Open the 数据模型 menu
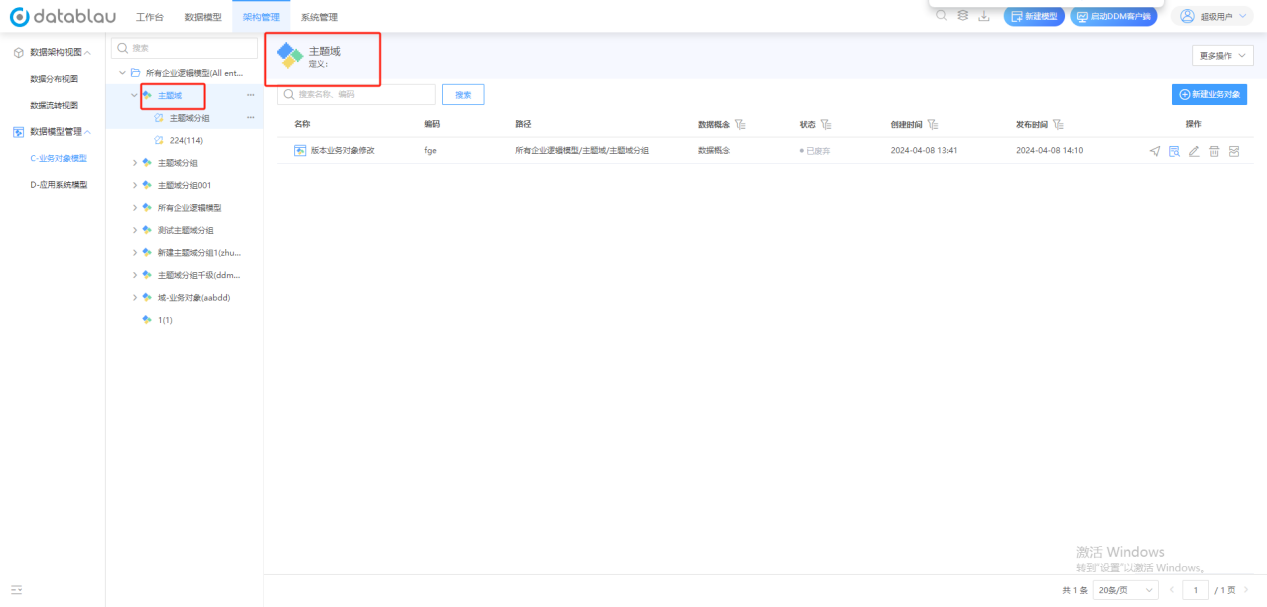 pyautogui.click(x=203, y=17)
